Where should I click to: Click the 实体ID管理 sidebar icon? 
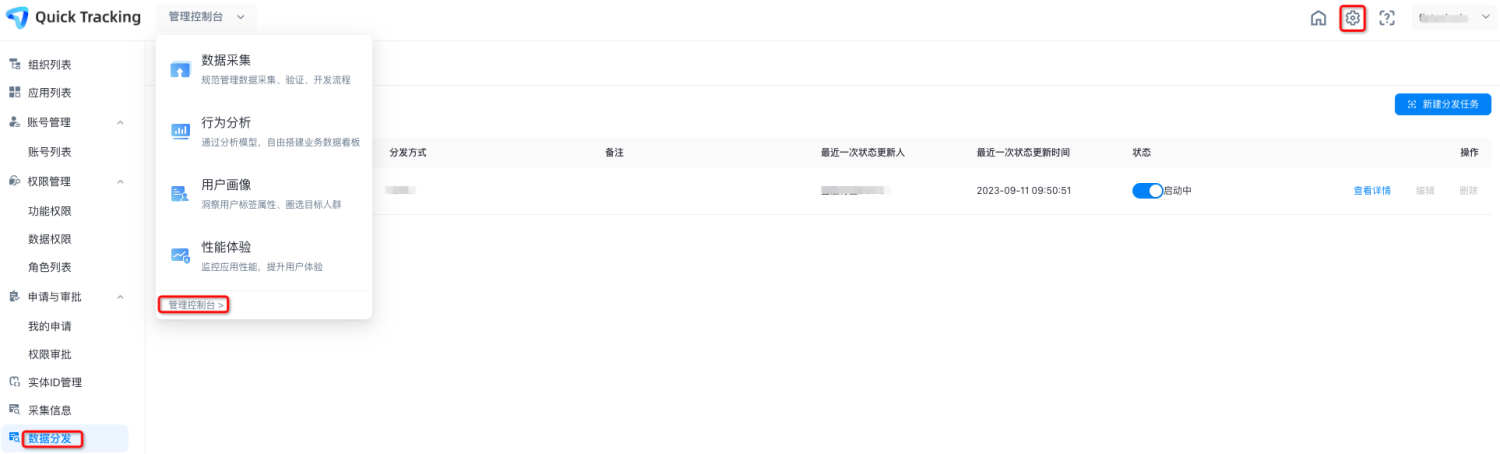click(14, 382)
